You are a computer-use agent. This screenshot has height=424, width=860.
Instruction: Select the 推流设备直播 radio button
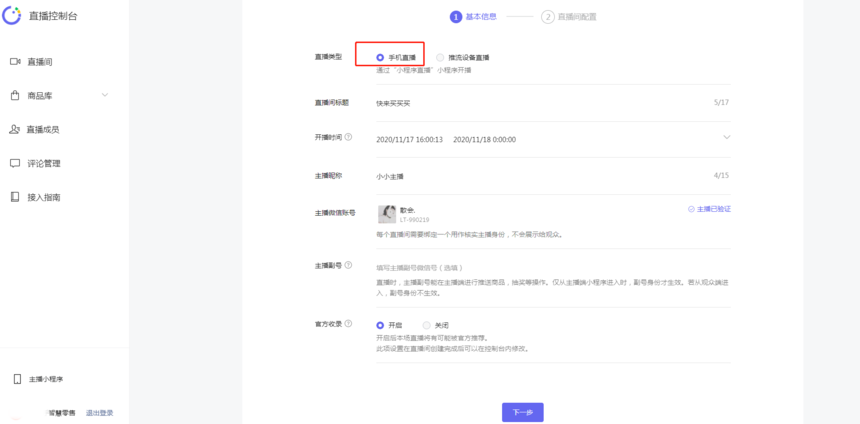(x=440, y=58)
